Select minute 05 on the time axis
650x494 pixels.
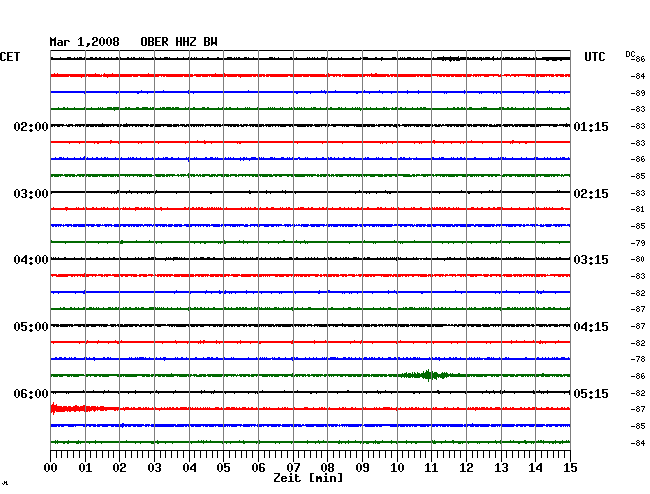point(223,467)
